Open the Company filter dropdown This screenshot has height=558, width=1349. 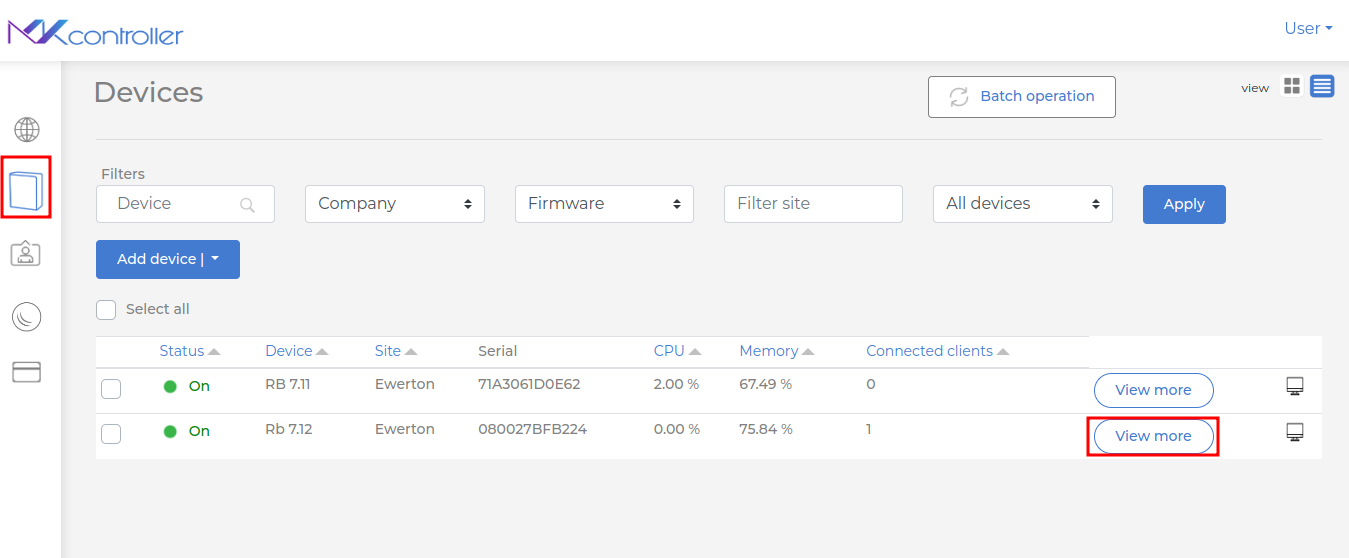[x=395, y=204]
